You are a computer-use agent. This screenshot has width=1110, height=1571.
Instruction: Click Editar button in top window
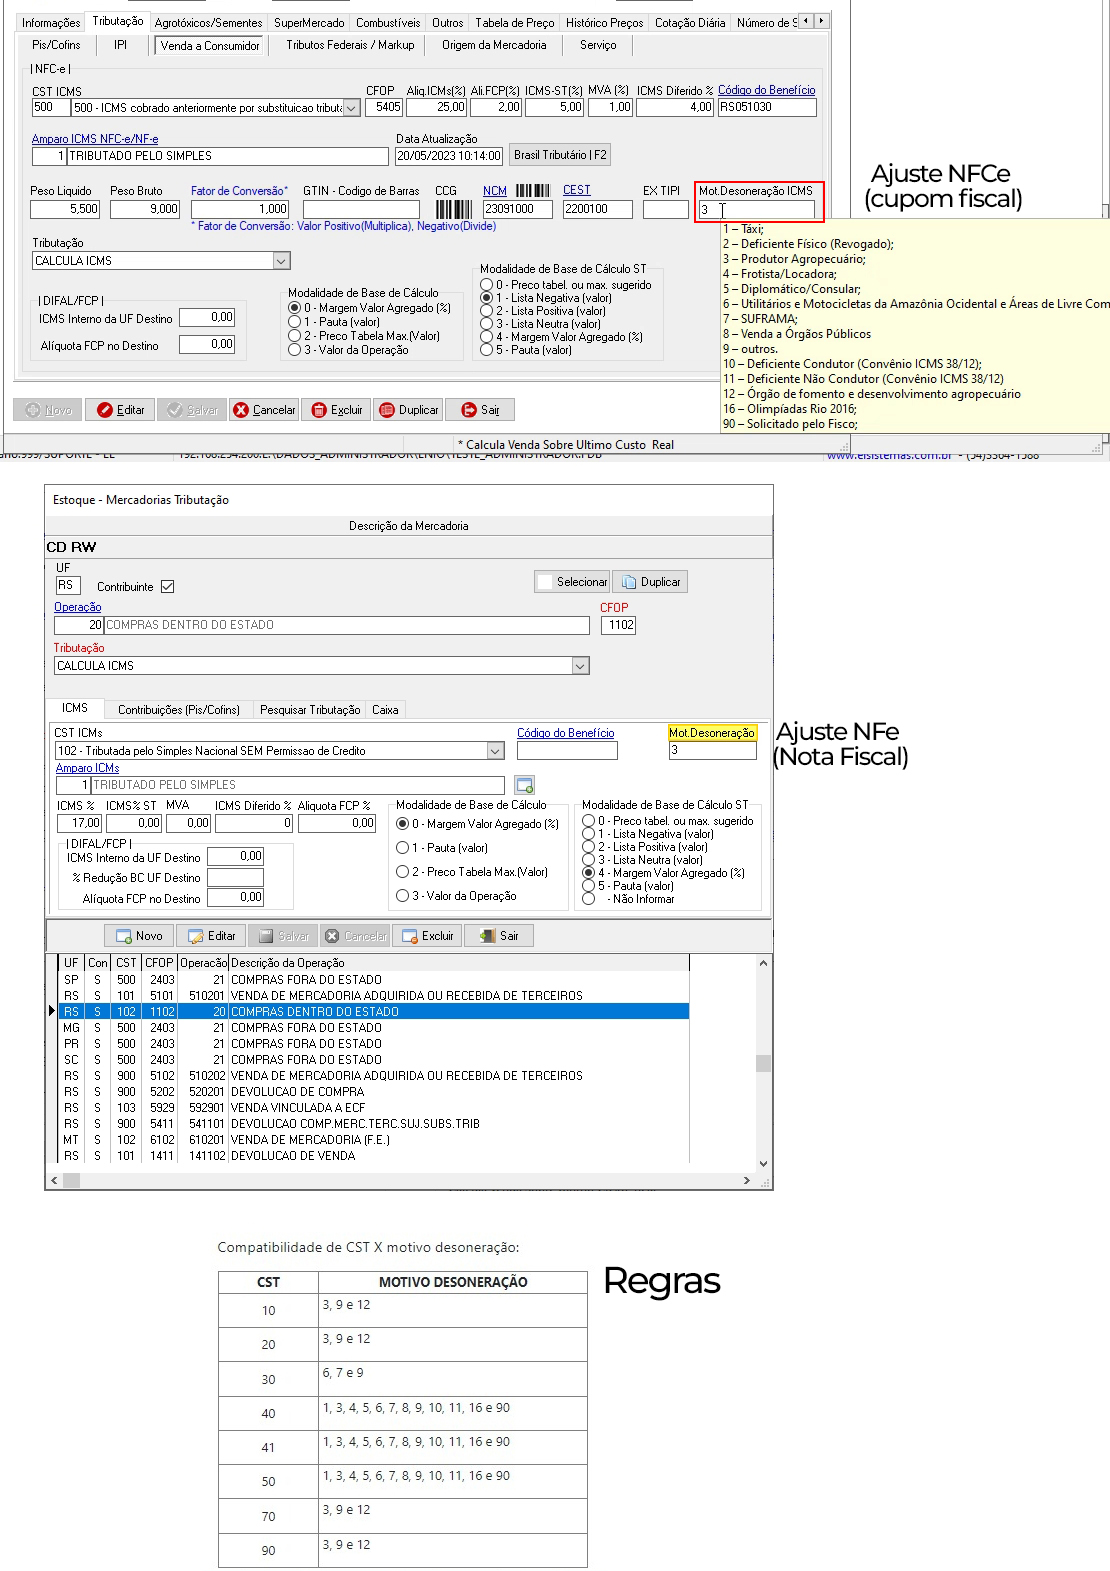tap(121, 410)
